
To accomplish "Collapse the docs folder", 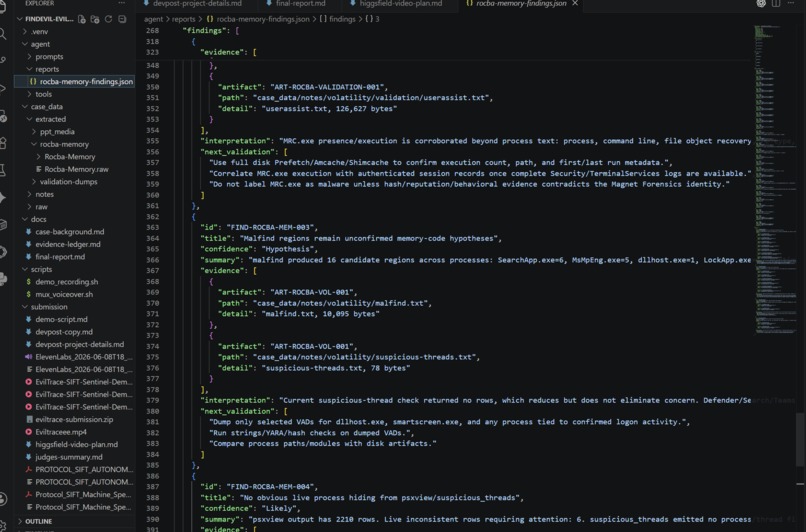I will [75, 219].
